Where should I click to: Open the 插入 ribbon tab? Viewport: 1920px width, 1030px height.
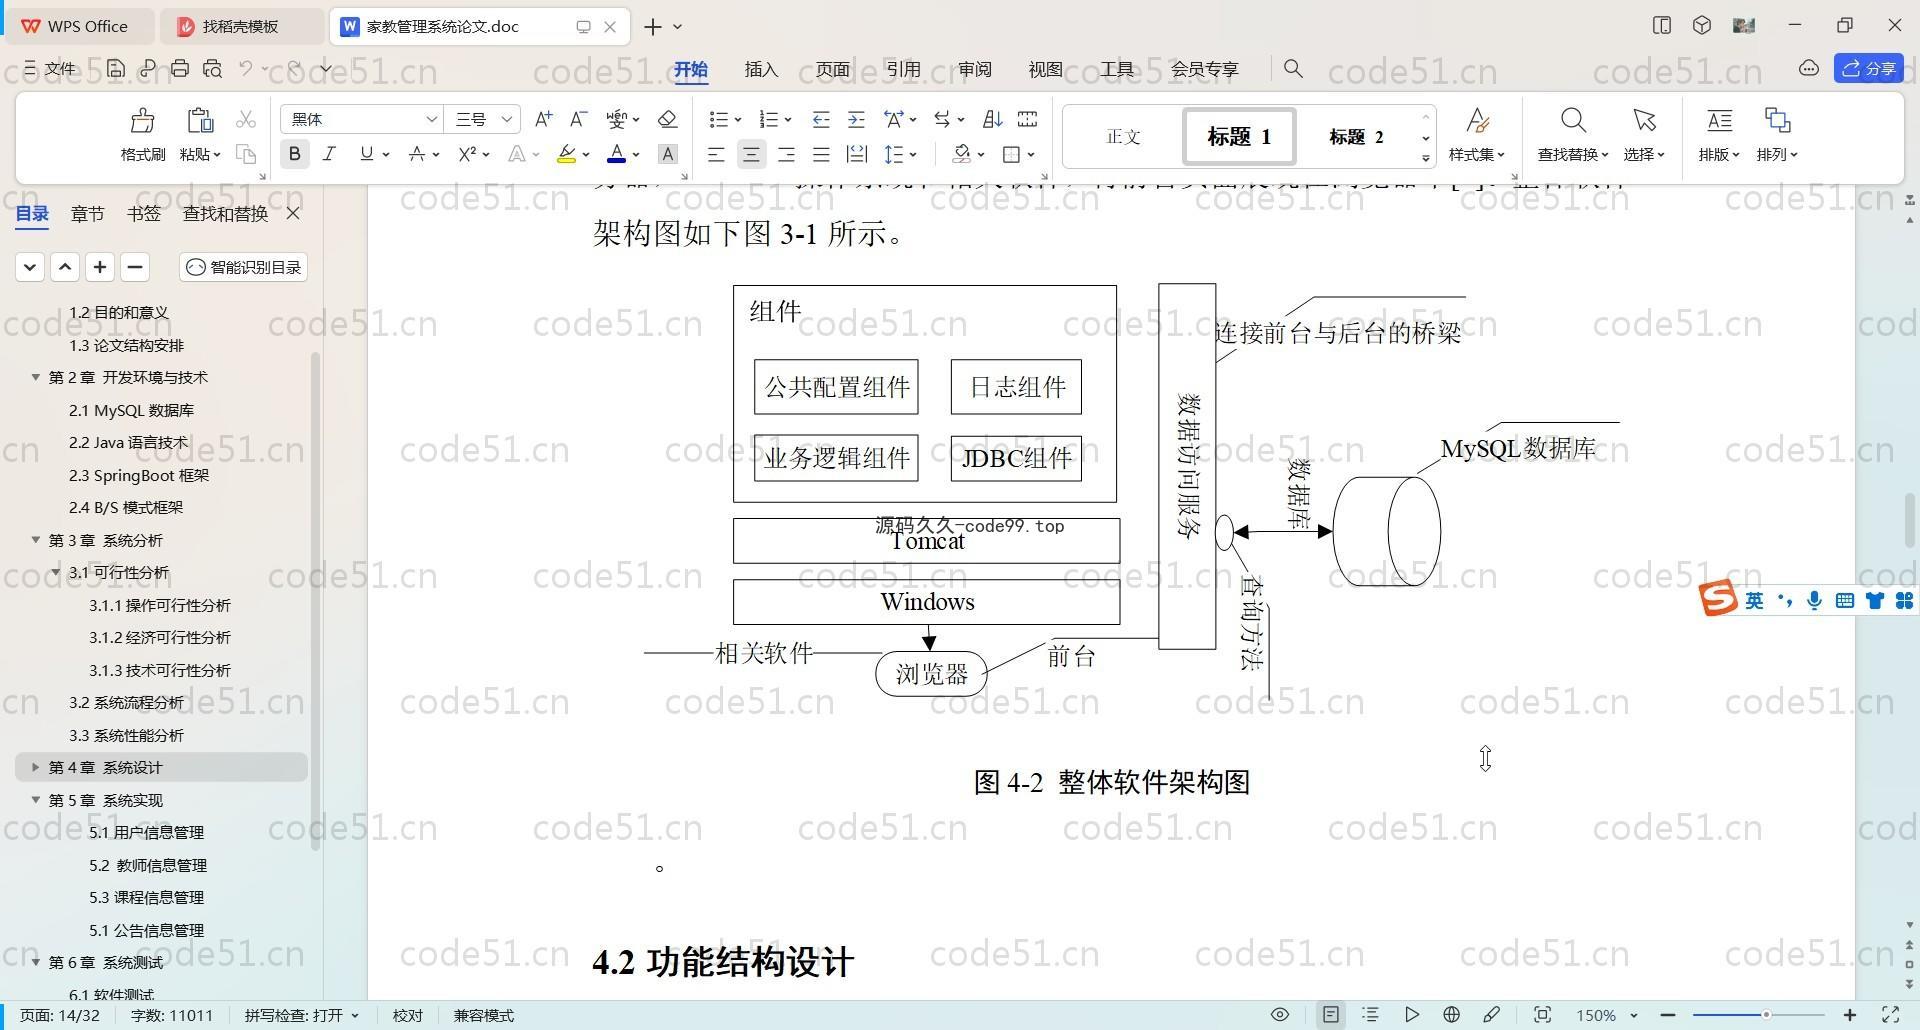point(761,69)
